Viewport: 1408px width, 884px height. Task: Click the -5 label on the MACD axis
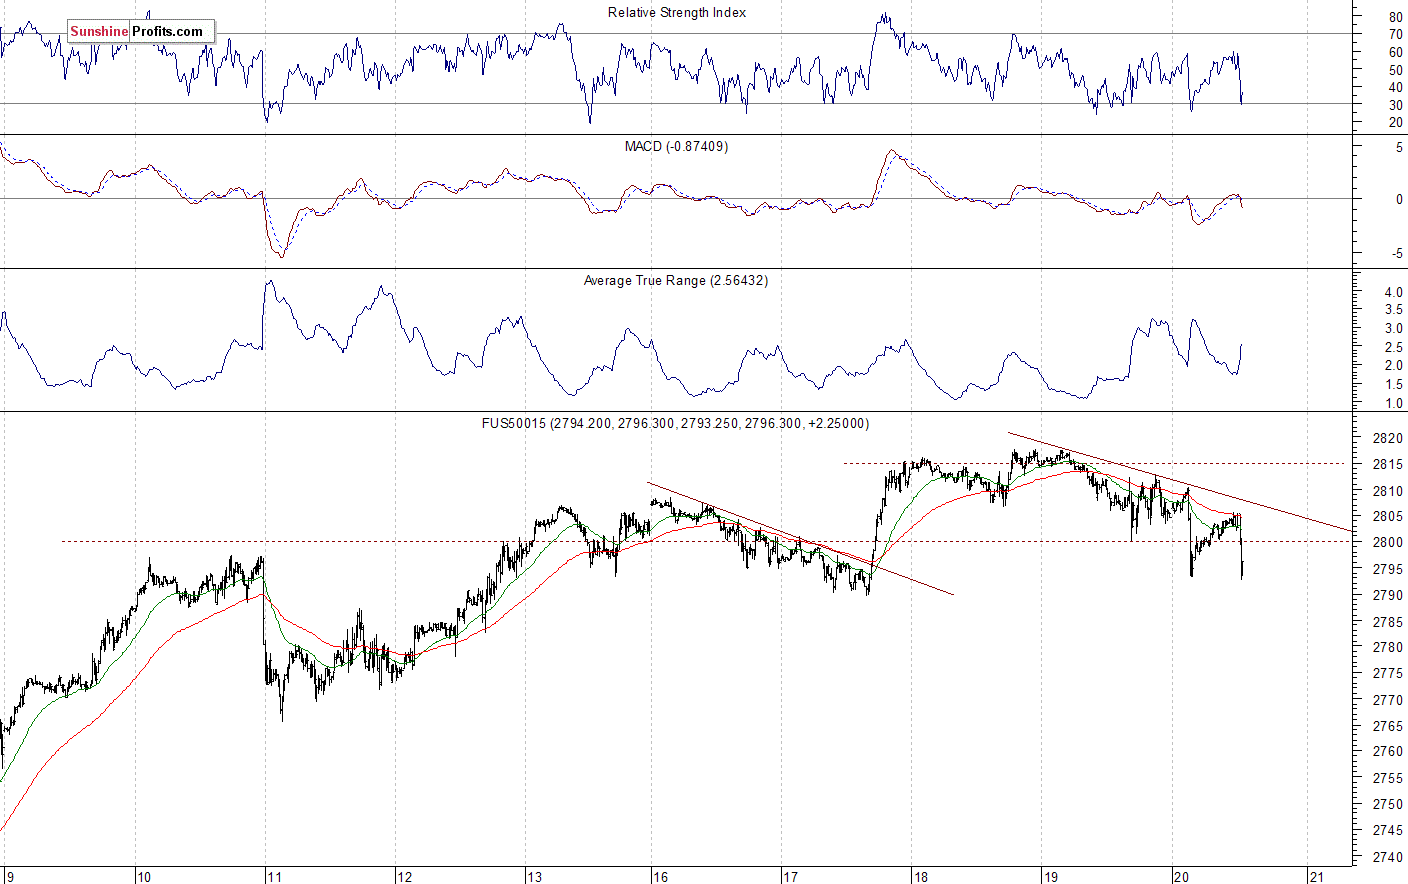1397,254
